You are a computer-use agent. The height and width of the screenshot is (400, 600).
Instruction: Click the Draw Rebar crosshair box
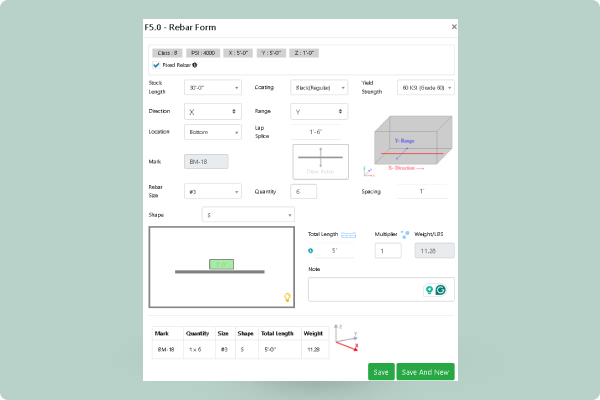click(x=319, y=164)
